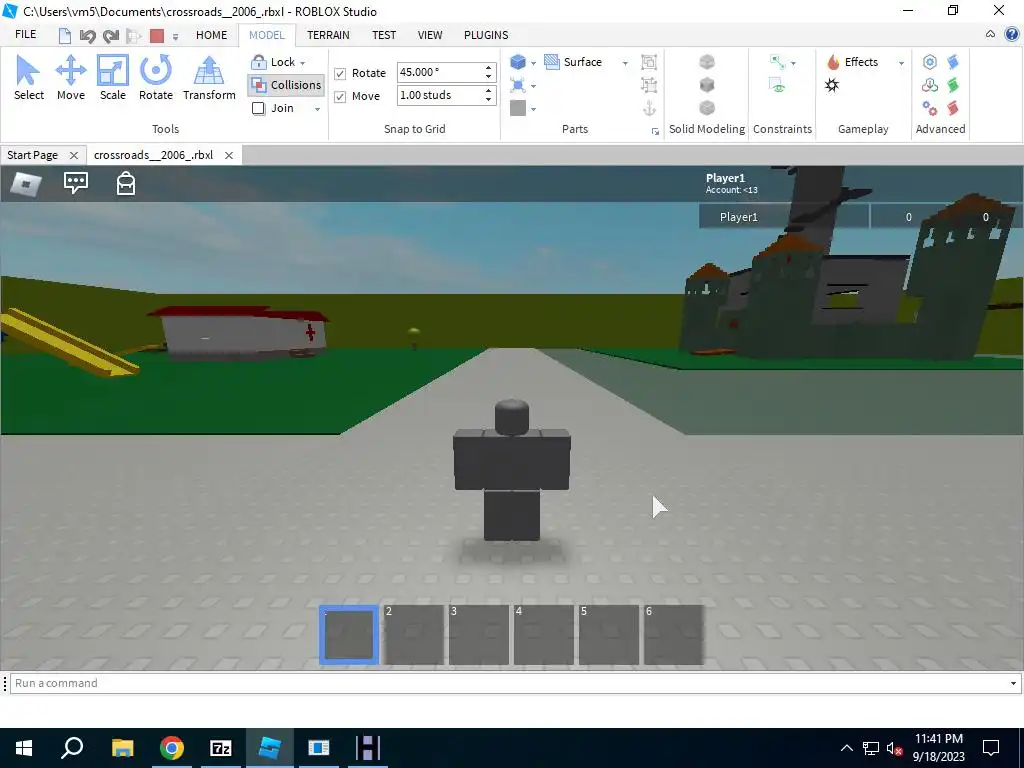The width and height of the screenshot is (1024, 768).
Task: Toggle the Join surfaces checkbox
Action: click(259, 108)
